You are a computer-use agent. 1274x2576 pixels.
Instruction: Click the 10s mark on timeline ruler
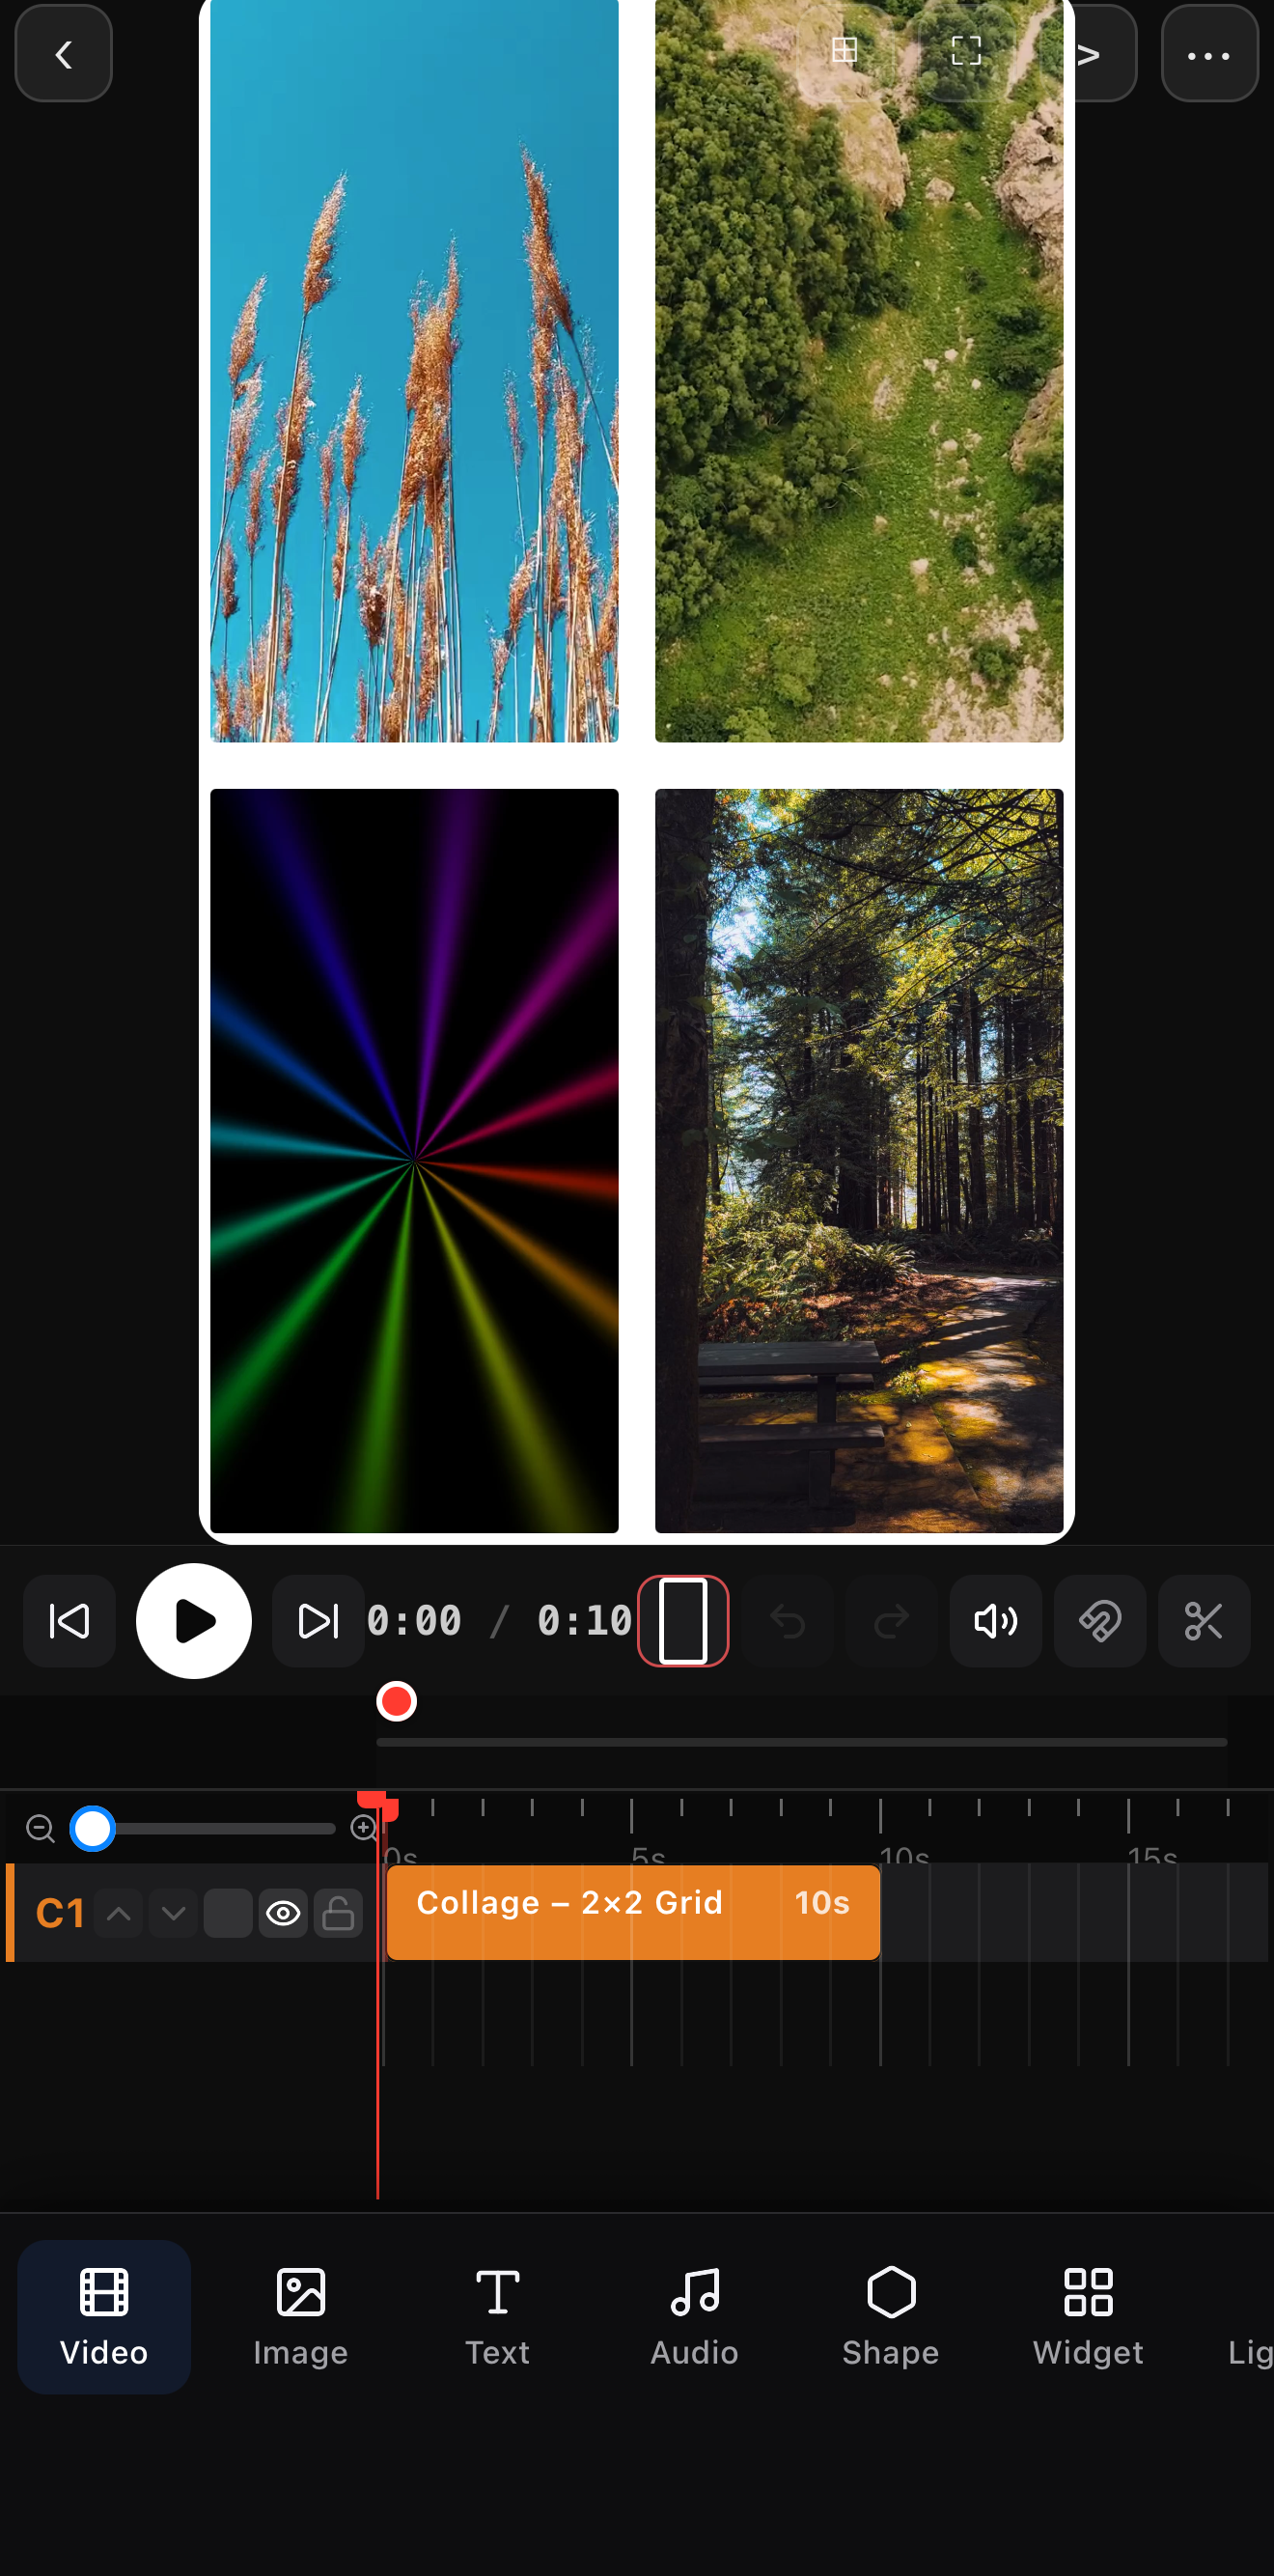pyautogui.click(x=904, y=1855)
